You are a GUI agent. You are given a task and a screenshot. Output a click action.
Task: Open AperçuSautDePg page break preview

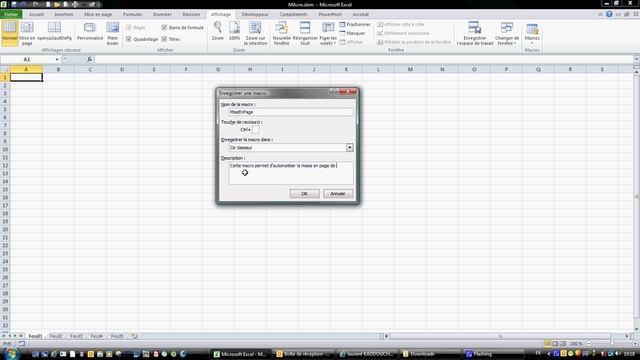(54, 32)
